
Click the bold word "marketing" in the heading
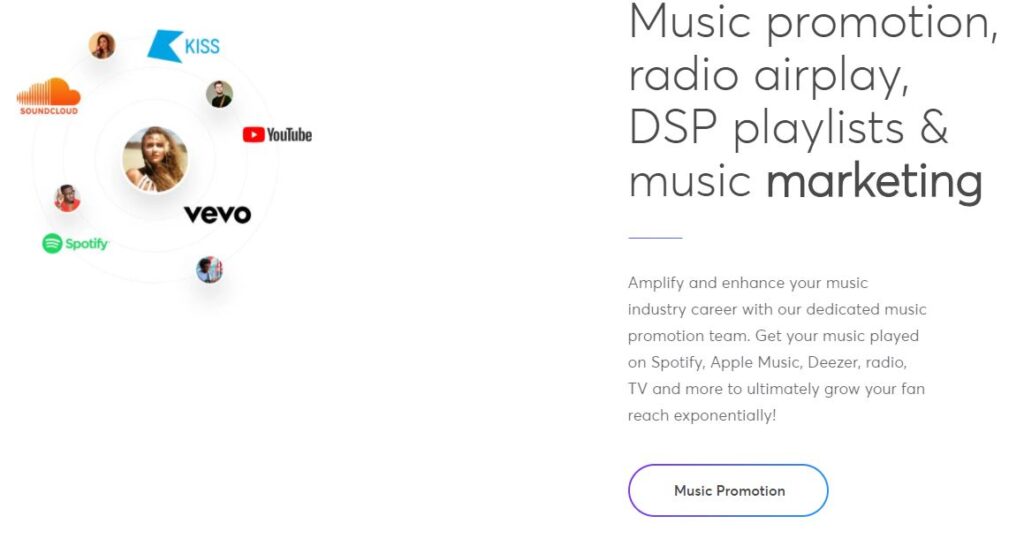(874, 181)
